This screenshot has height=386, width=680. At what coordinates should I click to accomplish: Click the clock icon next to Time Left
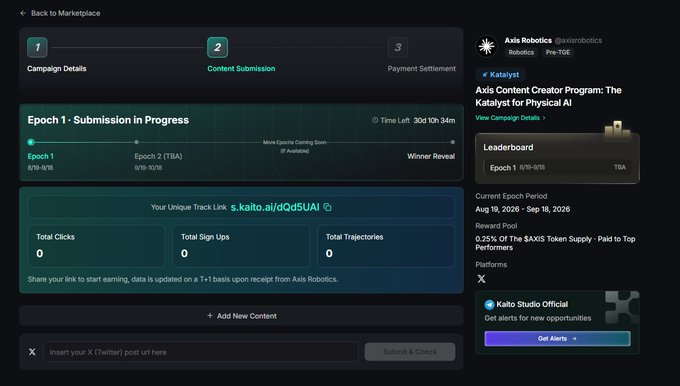(x=375, y=120)
